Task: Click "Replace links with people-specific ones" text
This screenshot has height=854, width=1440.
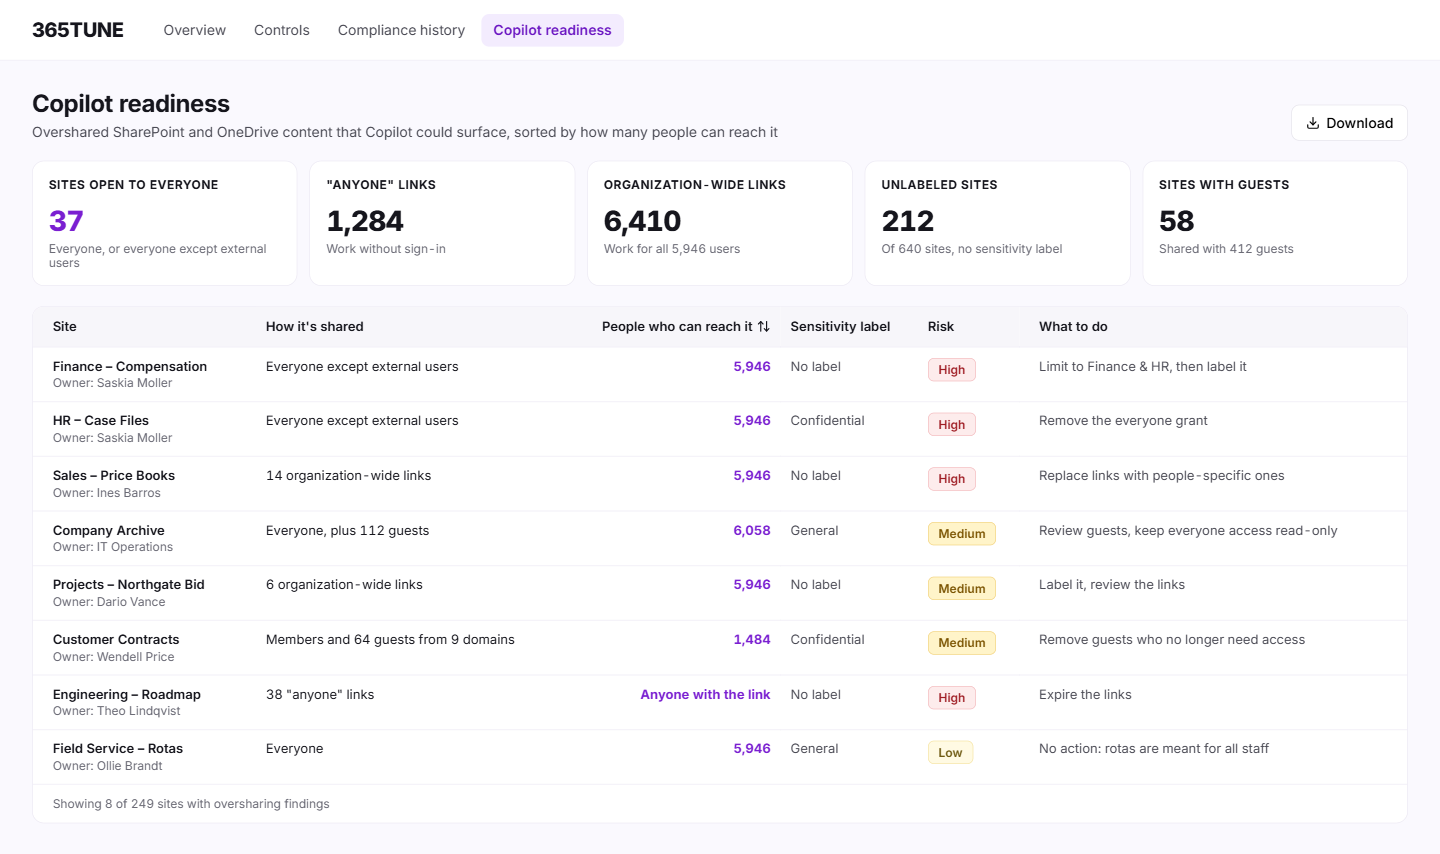Action: pos(1162,476)
